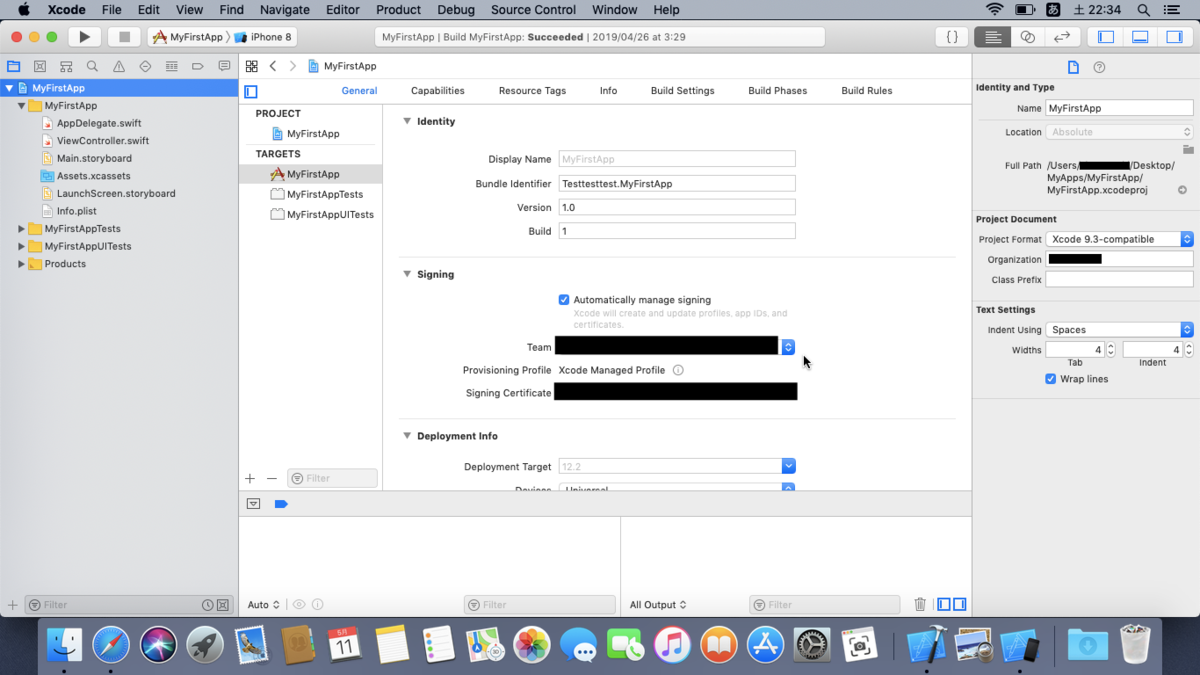
Task: Open the Info tab
Action: (608, 91)
